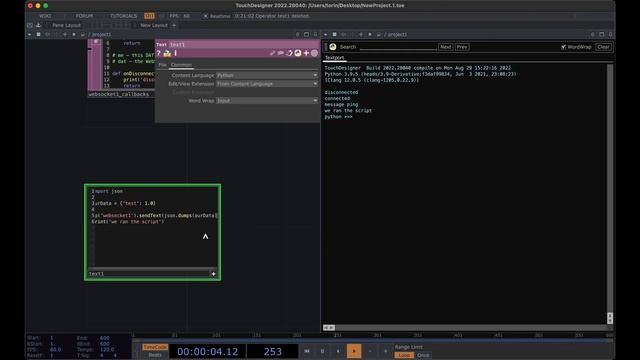
Task: Clear the Textport output
Action: tap(603, 47)
